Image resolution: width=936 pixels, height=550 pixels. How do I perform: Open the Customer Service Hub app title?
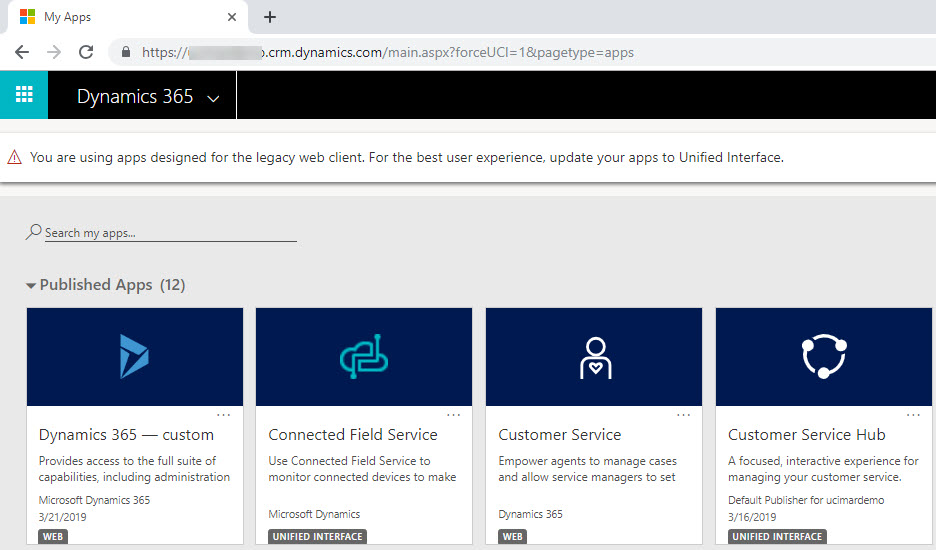pos(806,435)
